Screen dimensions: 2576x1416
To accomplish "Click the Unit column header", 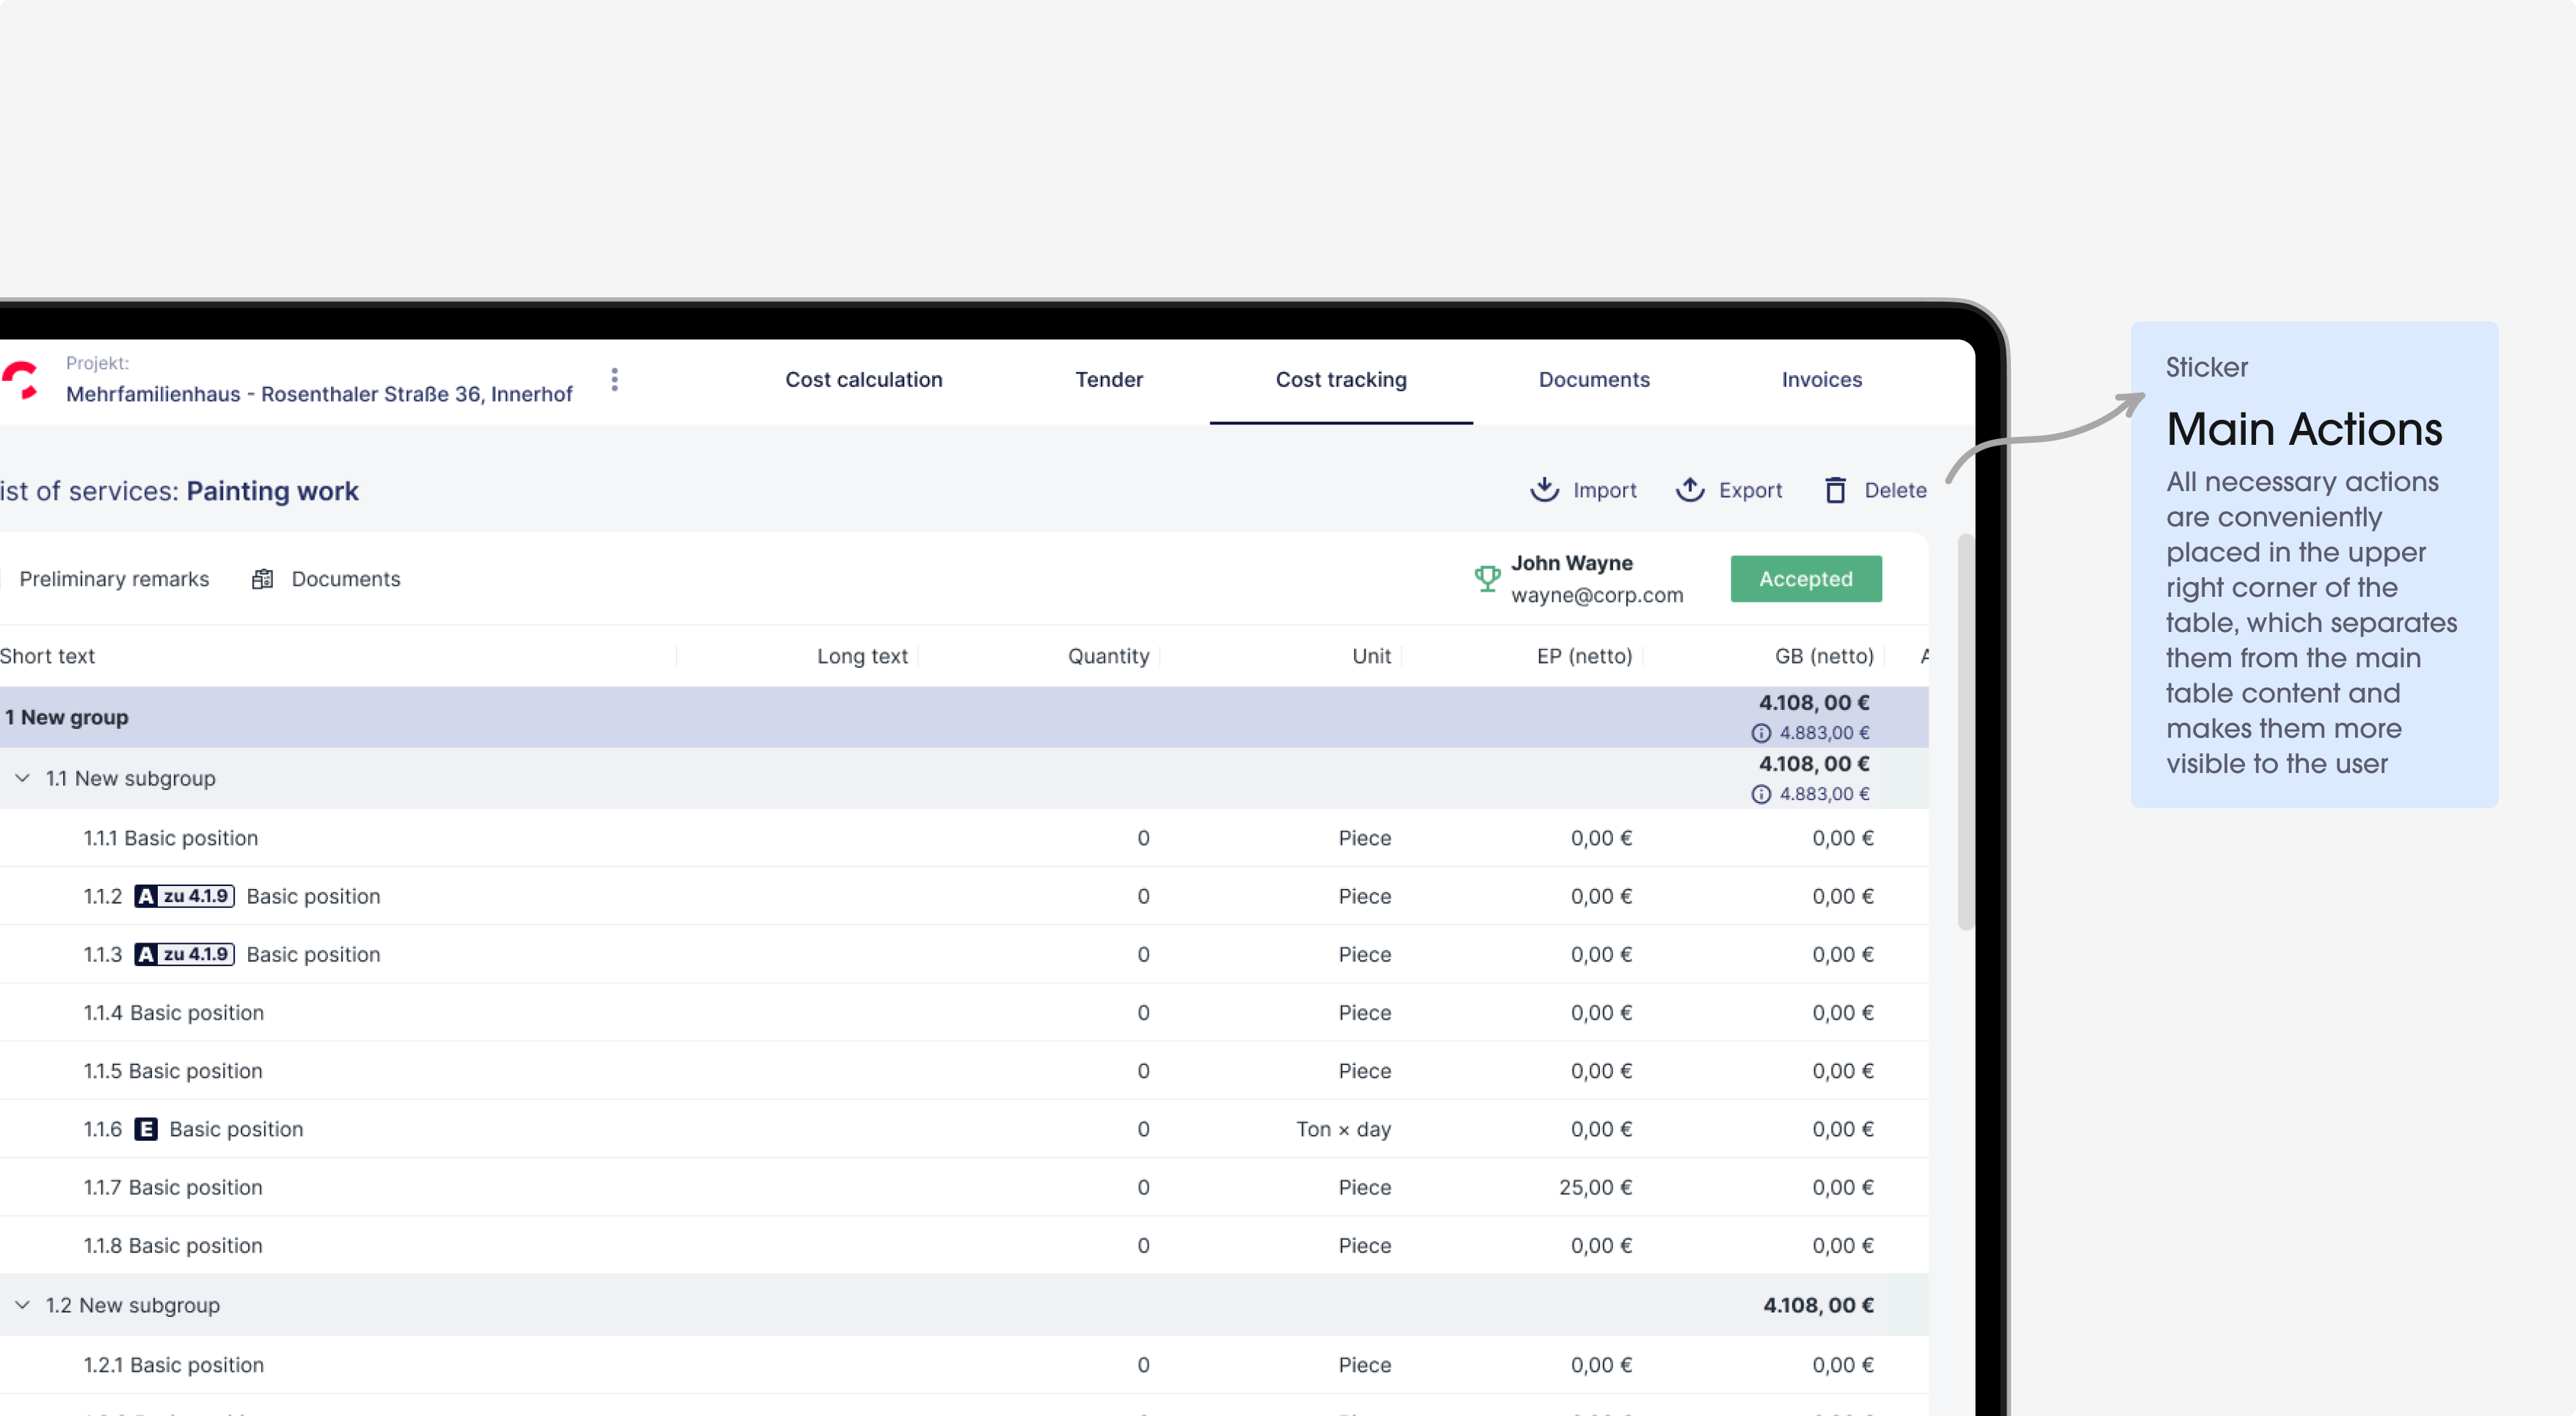I will pyautogui.click(x=1371, y=656).
